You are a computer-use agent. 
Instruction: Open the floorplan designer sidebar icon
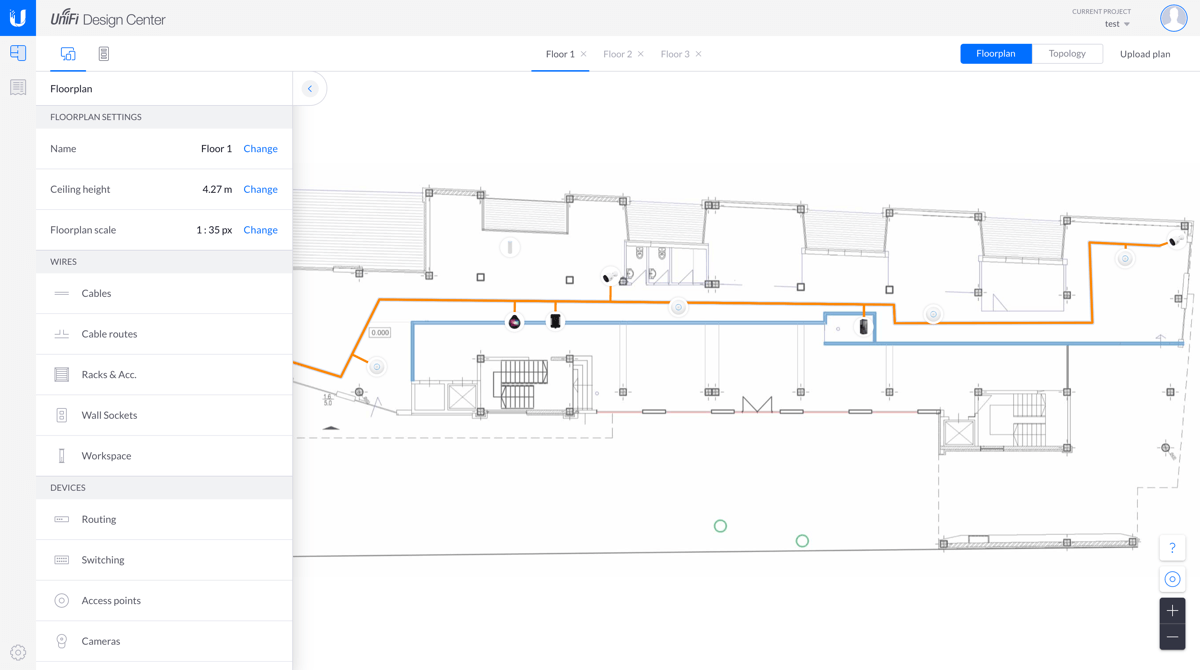tap(18, 53)
